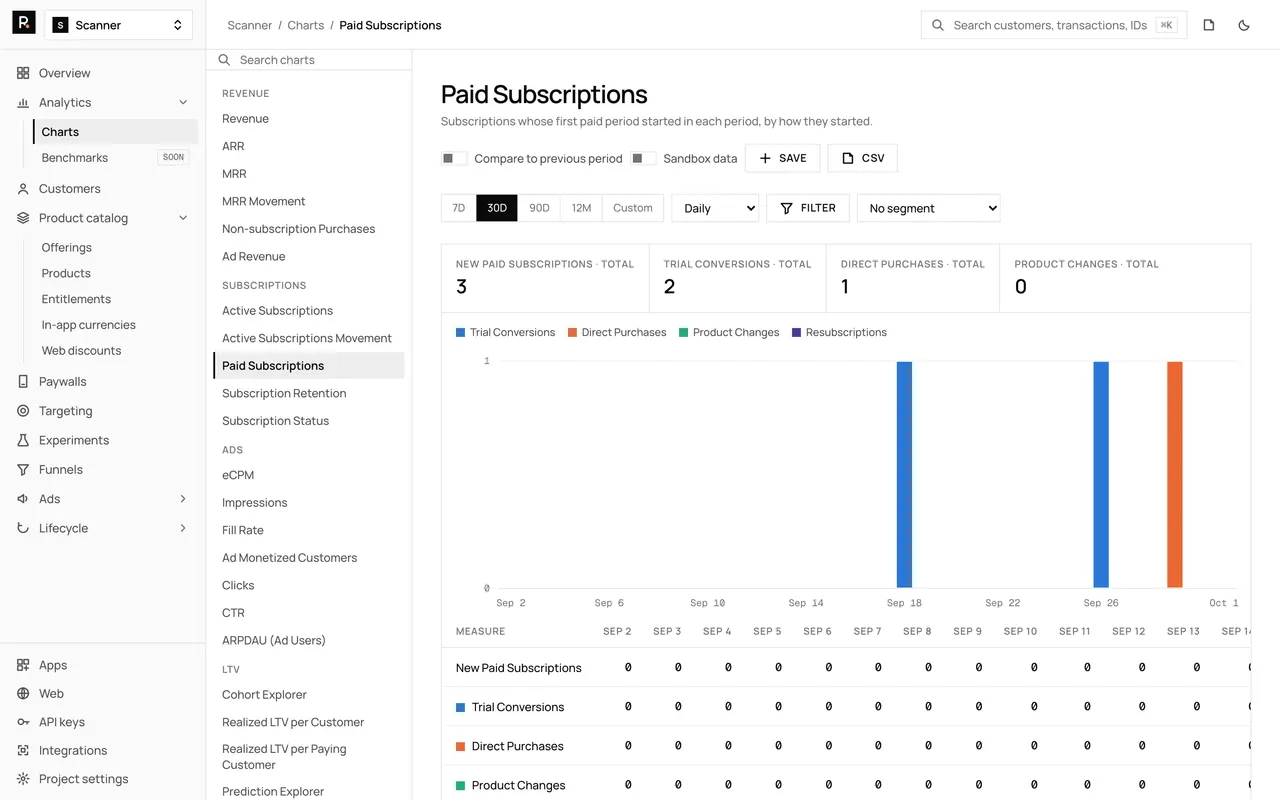Select the 12M time range
Image resolution: width=1280 pixels, height=800 pixels.
(x=581, y=208)
